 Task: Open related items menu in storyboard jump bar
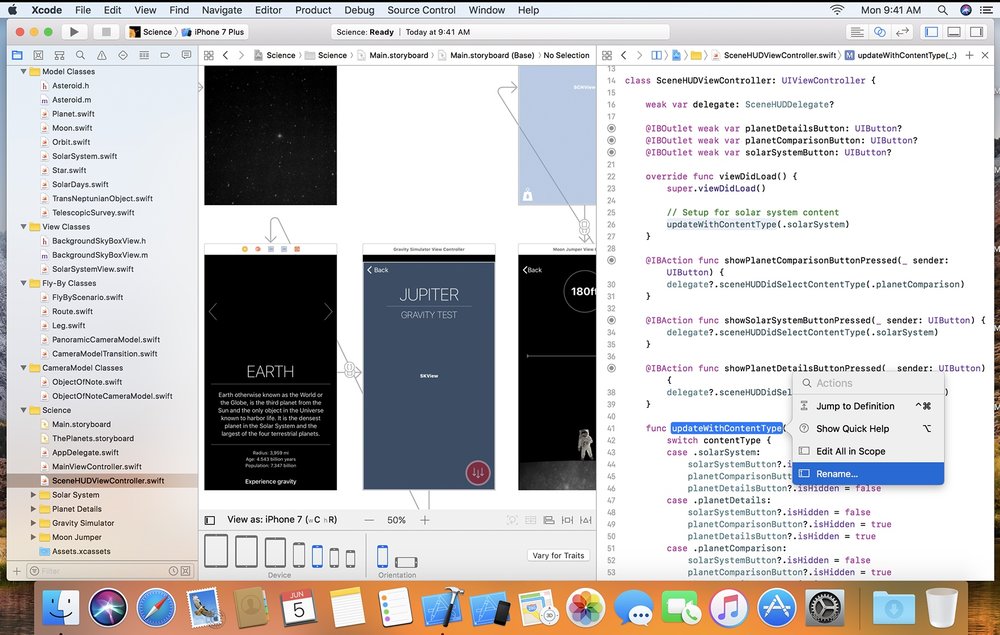point(209,55)
